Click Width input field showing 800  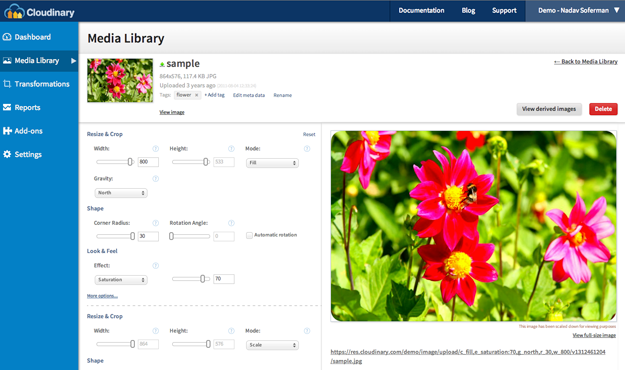coord(148,162)
